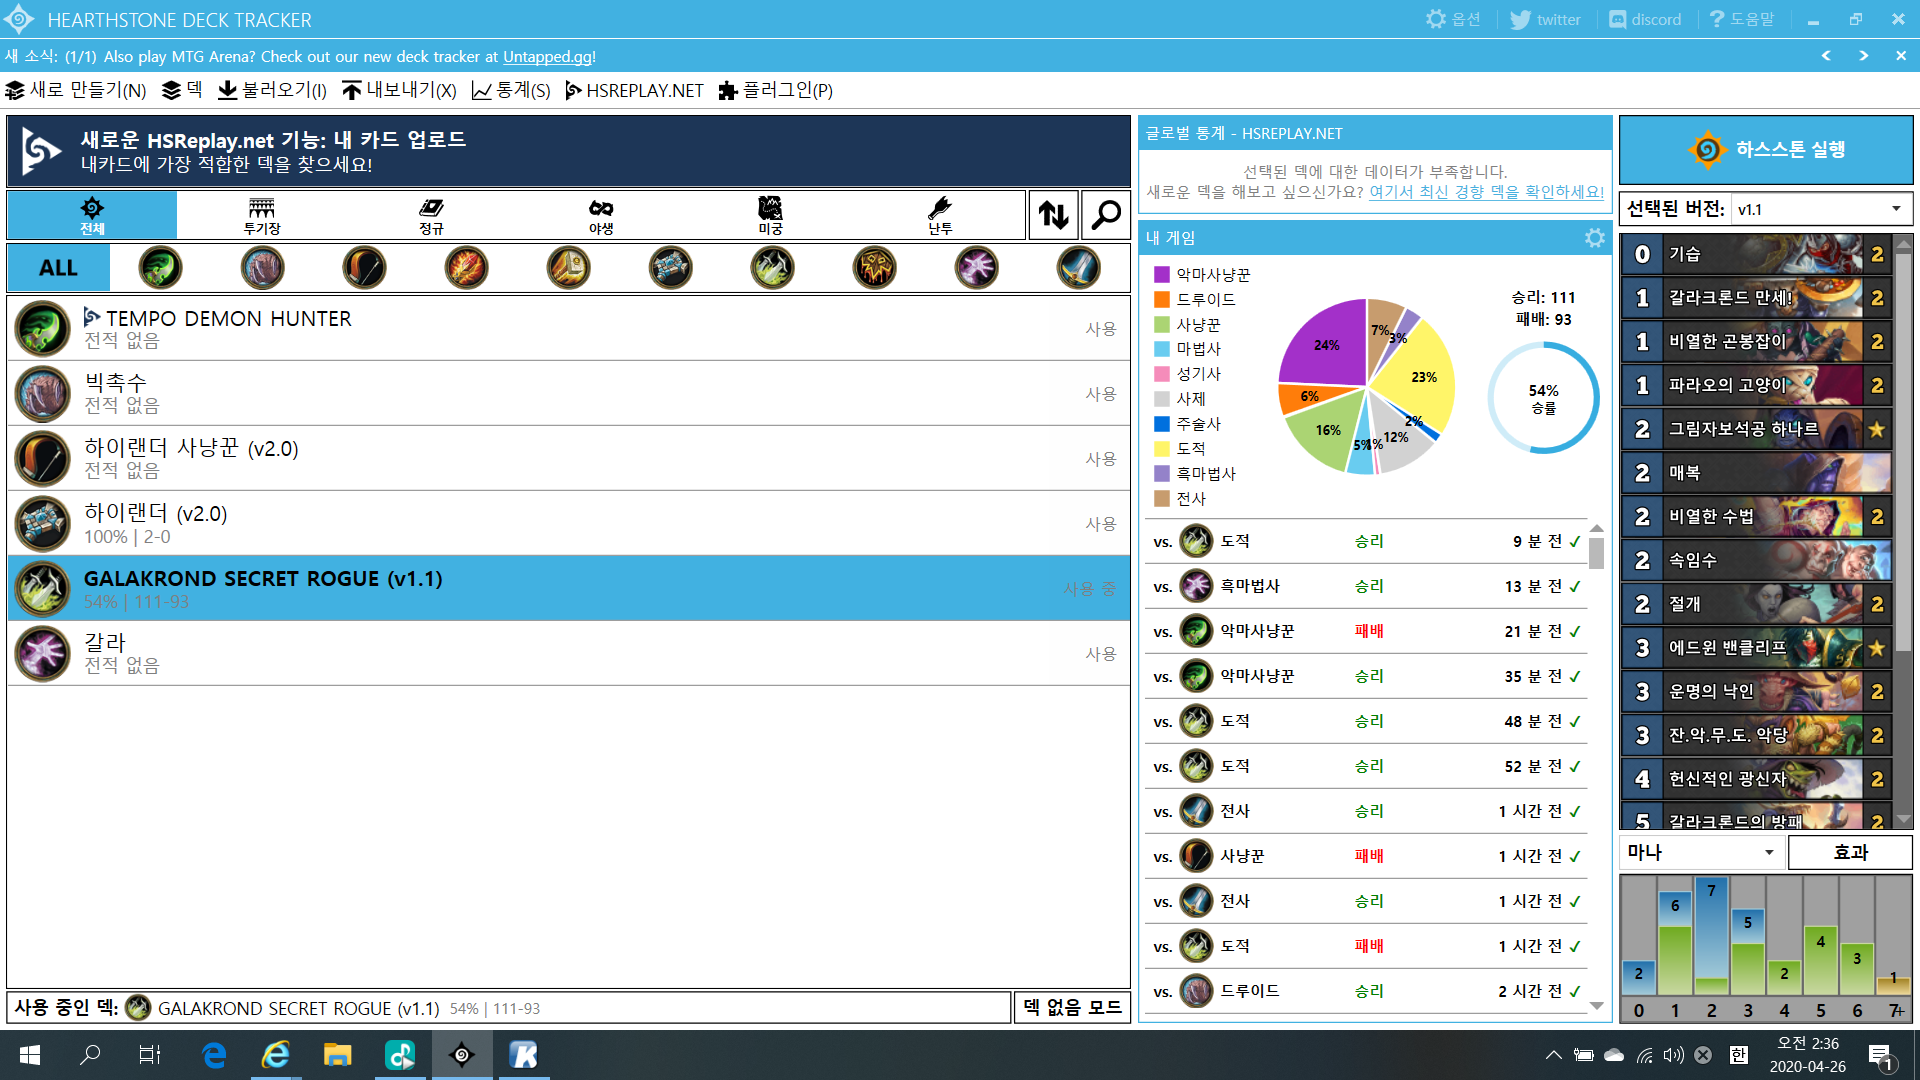The image size is (1920, 1080).
Task: Open 내보내기(X) export menu
Action: pos(399,90)
